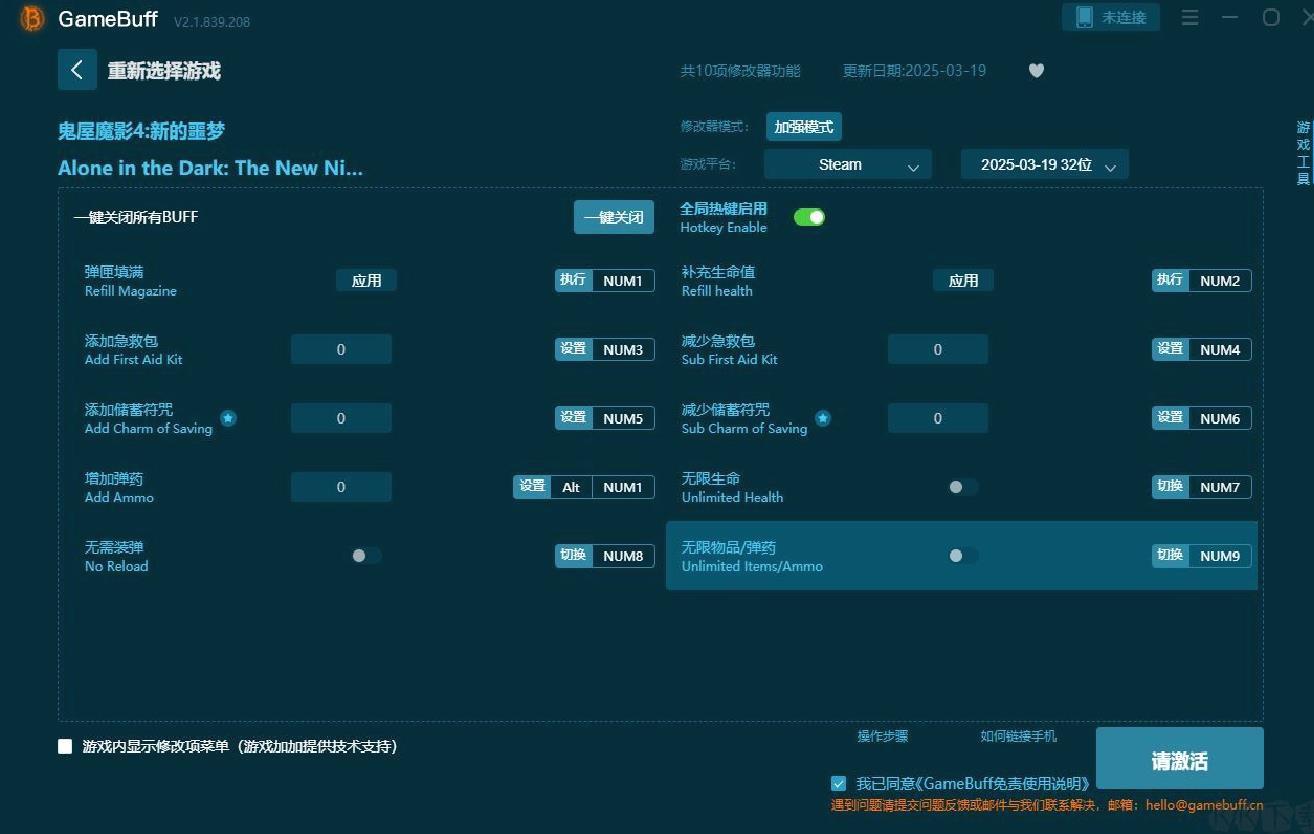Viewport: 1314px width, 834px height.
Task: Click the Alt modifier key for Add Ammo
Action: (571, 487)
